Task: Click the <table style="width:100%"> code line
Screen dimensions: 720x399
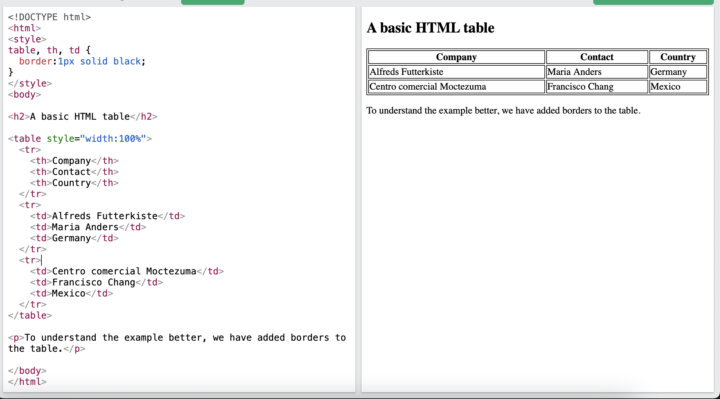Action: point(80,138)
